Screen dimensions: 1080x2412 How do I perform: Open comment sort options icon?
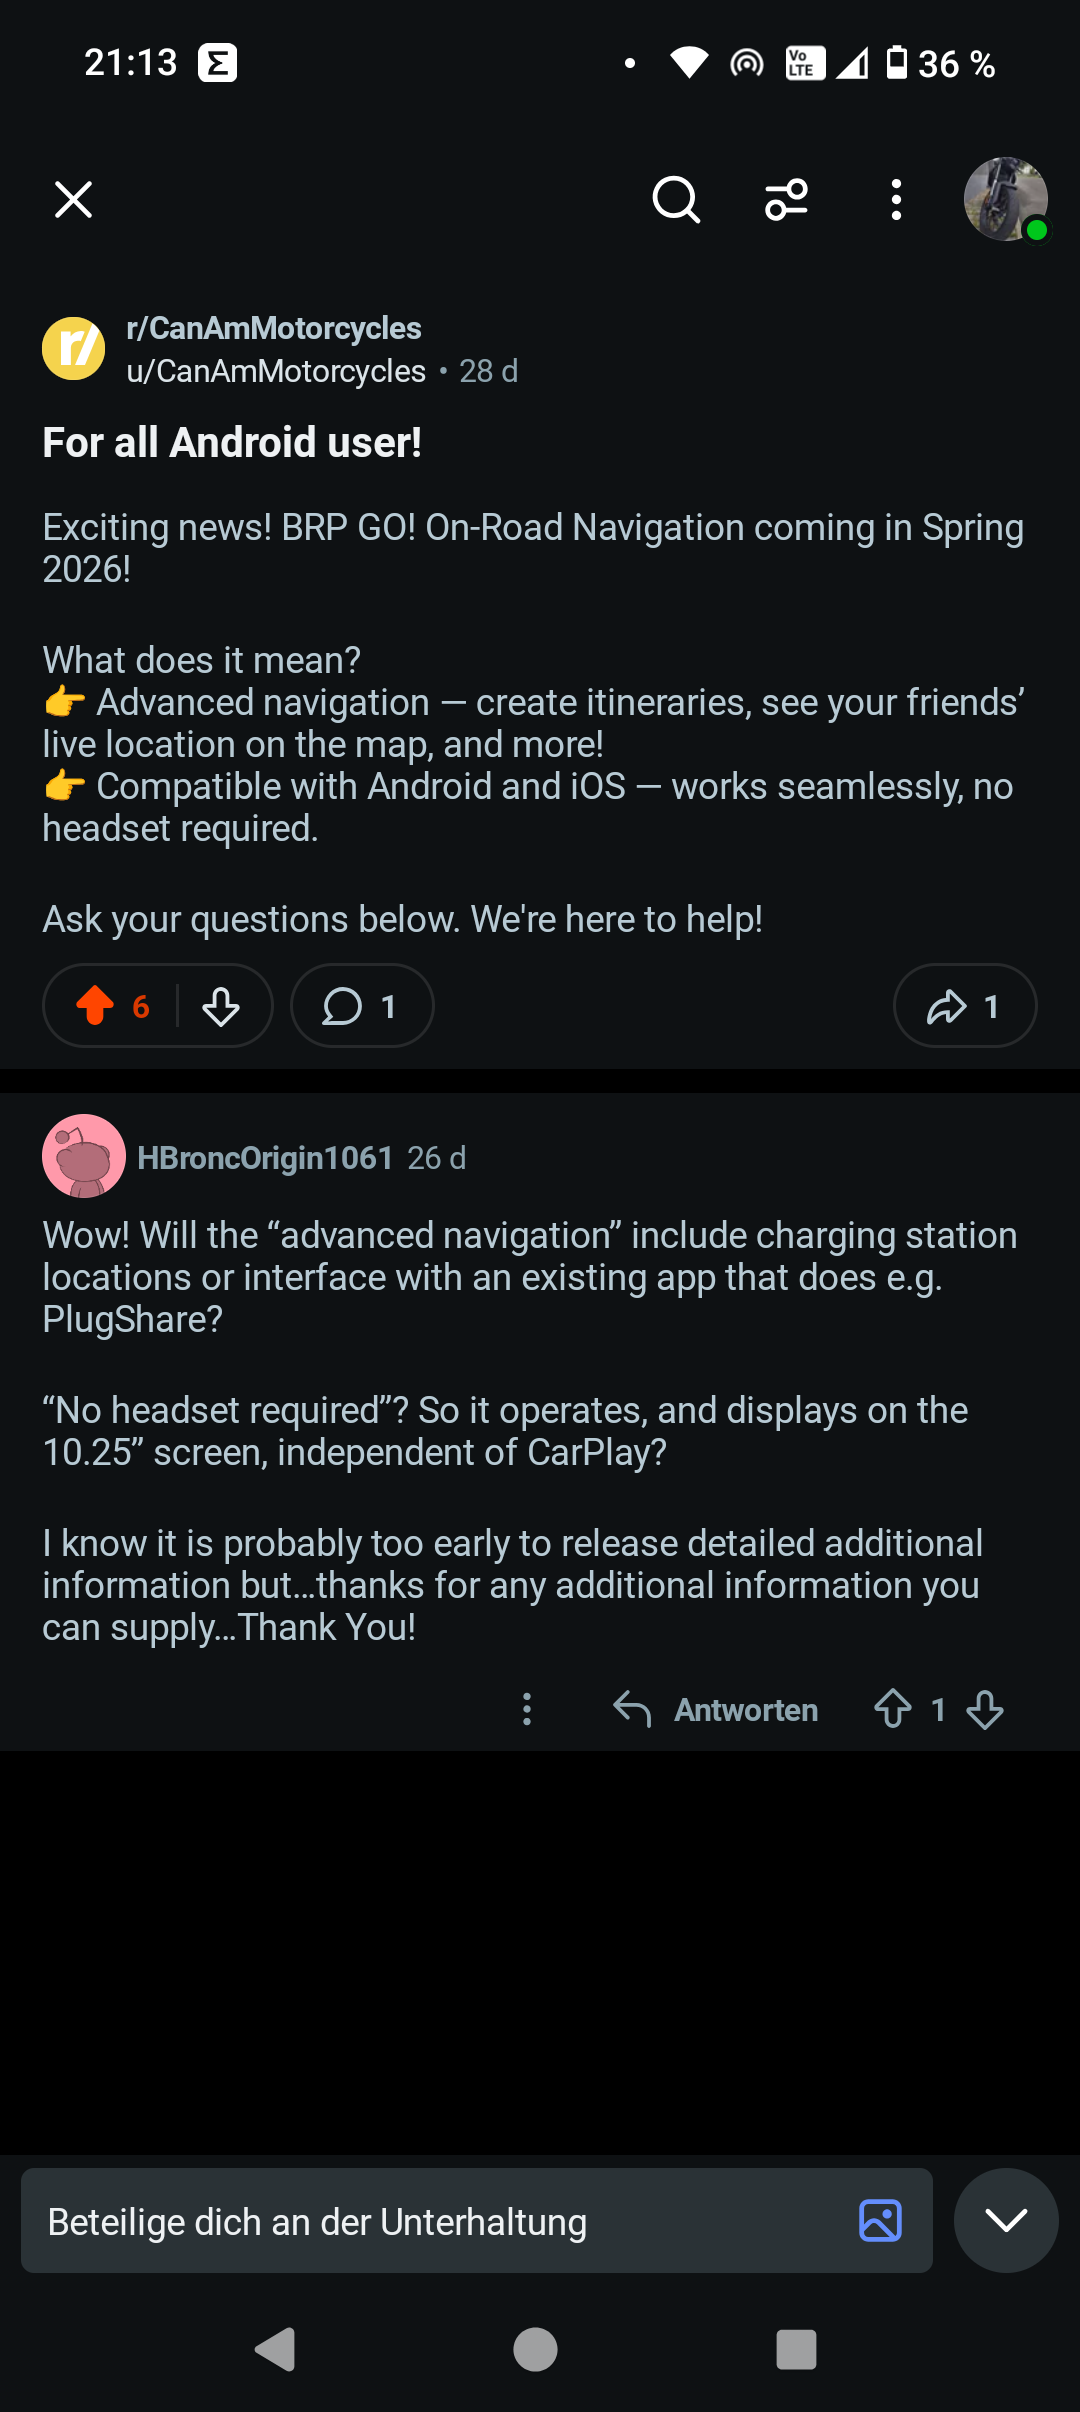[786, 199]
